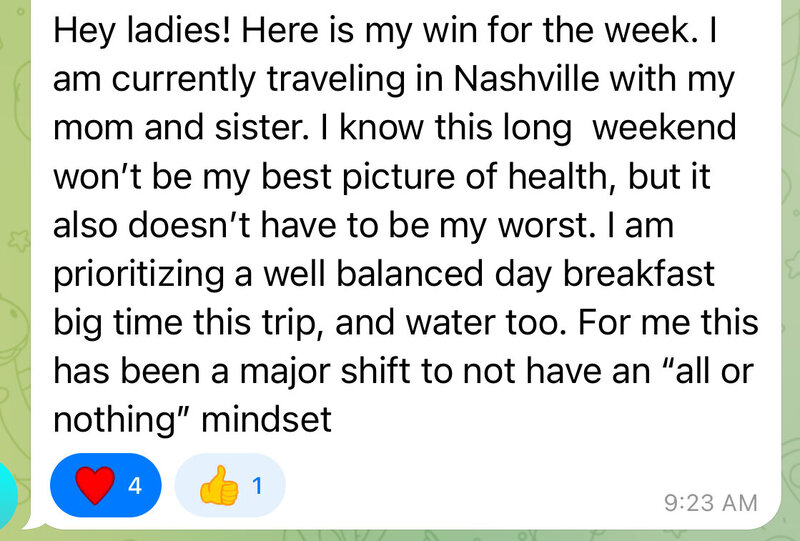Click the word "worst." in the message
The height and width of the screenshot is (541, 800).
[547, 226]
